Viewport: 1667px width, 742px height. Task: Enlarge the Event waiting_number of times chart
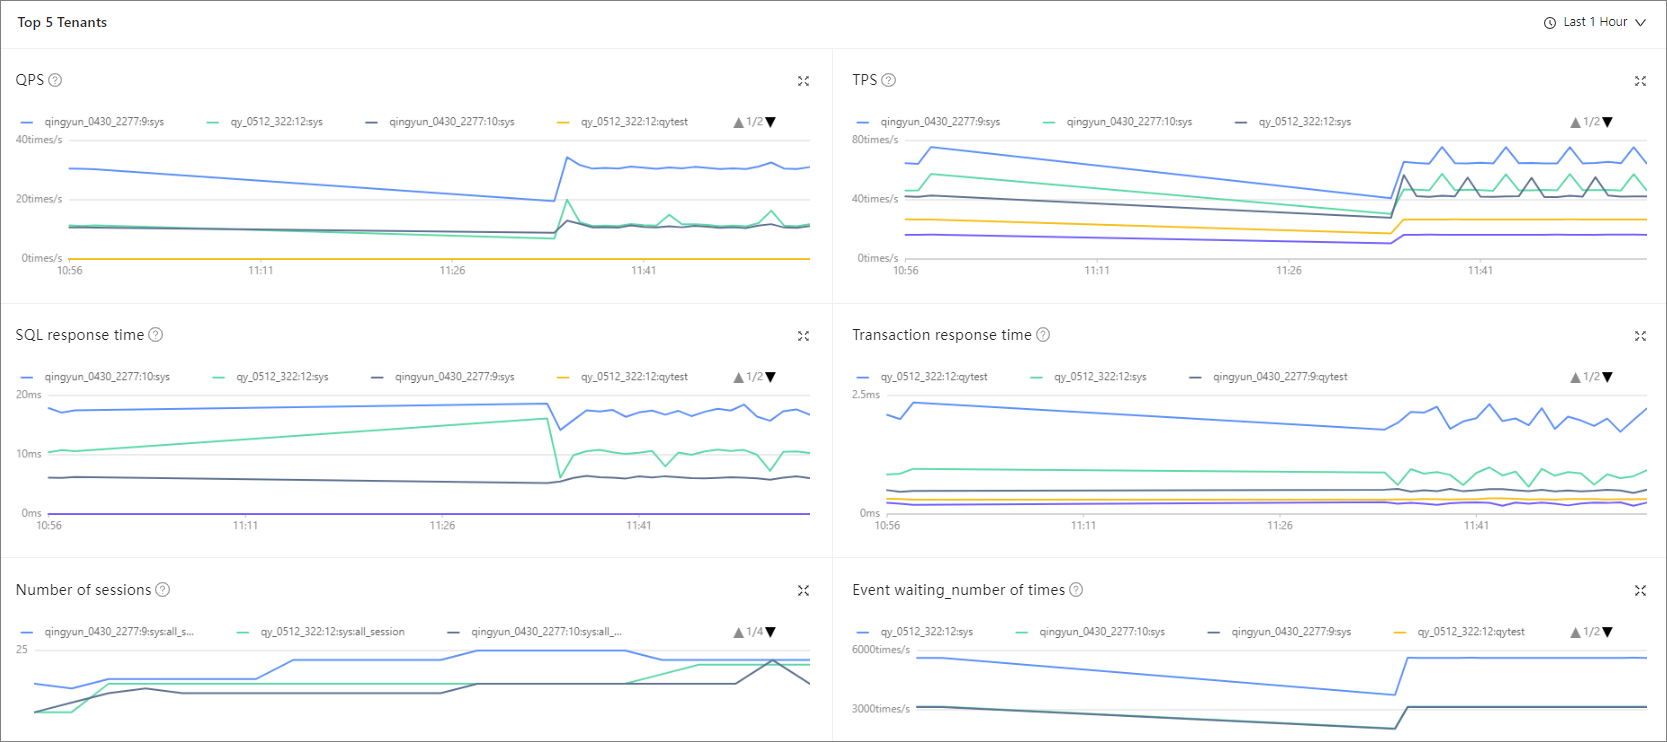(1640, 591)
